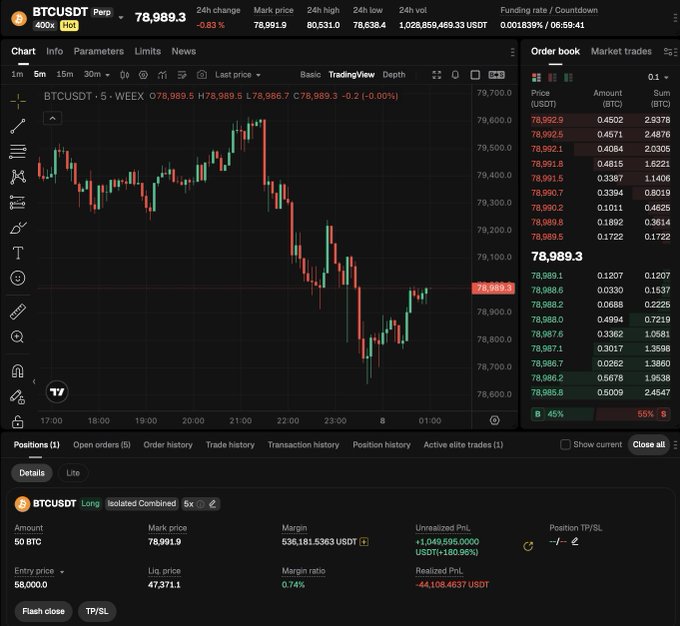This screenshot has width=680, height=626.
Task: Click ask price 78,992.9 in order book
Action: (x=547, y=120)
